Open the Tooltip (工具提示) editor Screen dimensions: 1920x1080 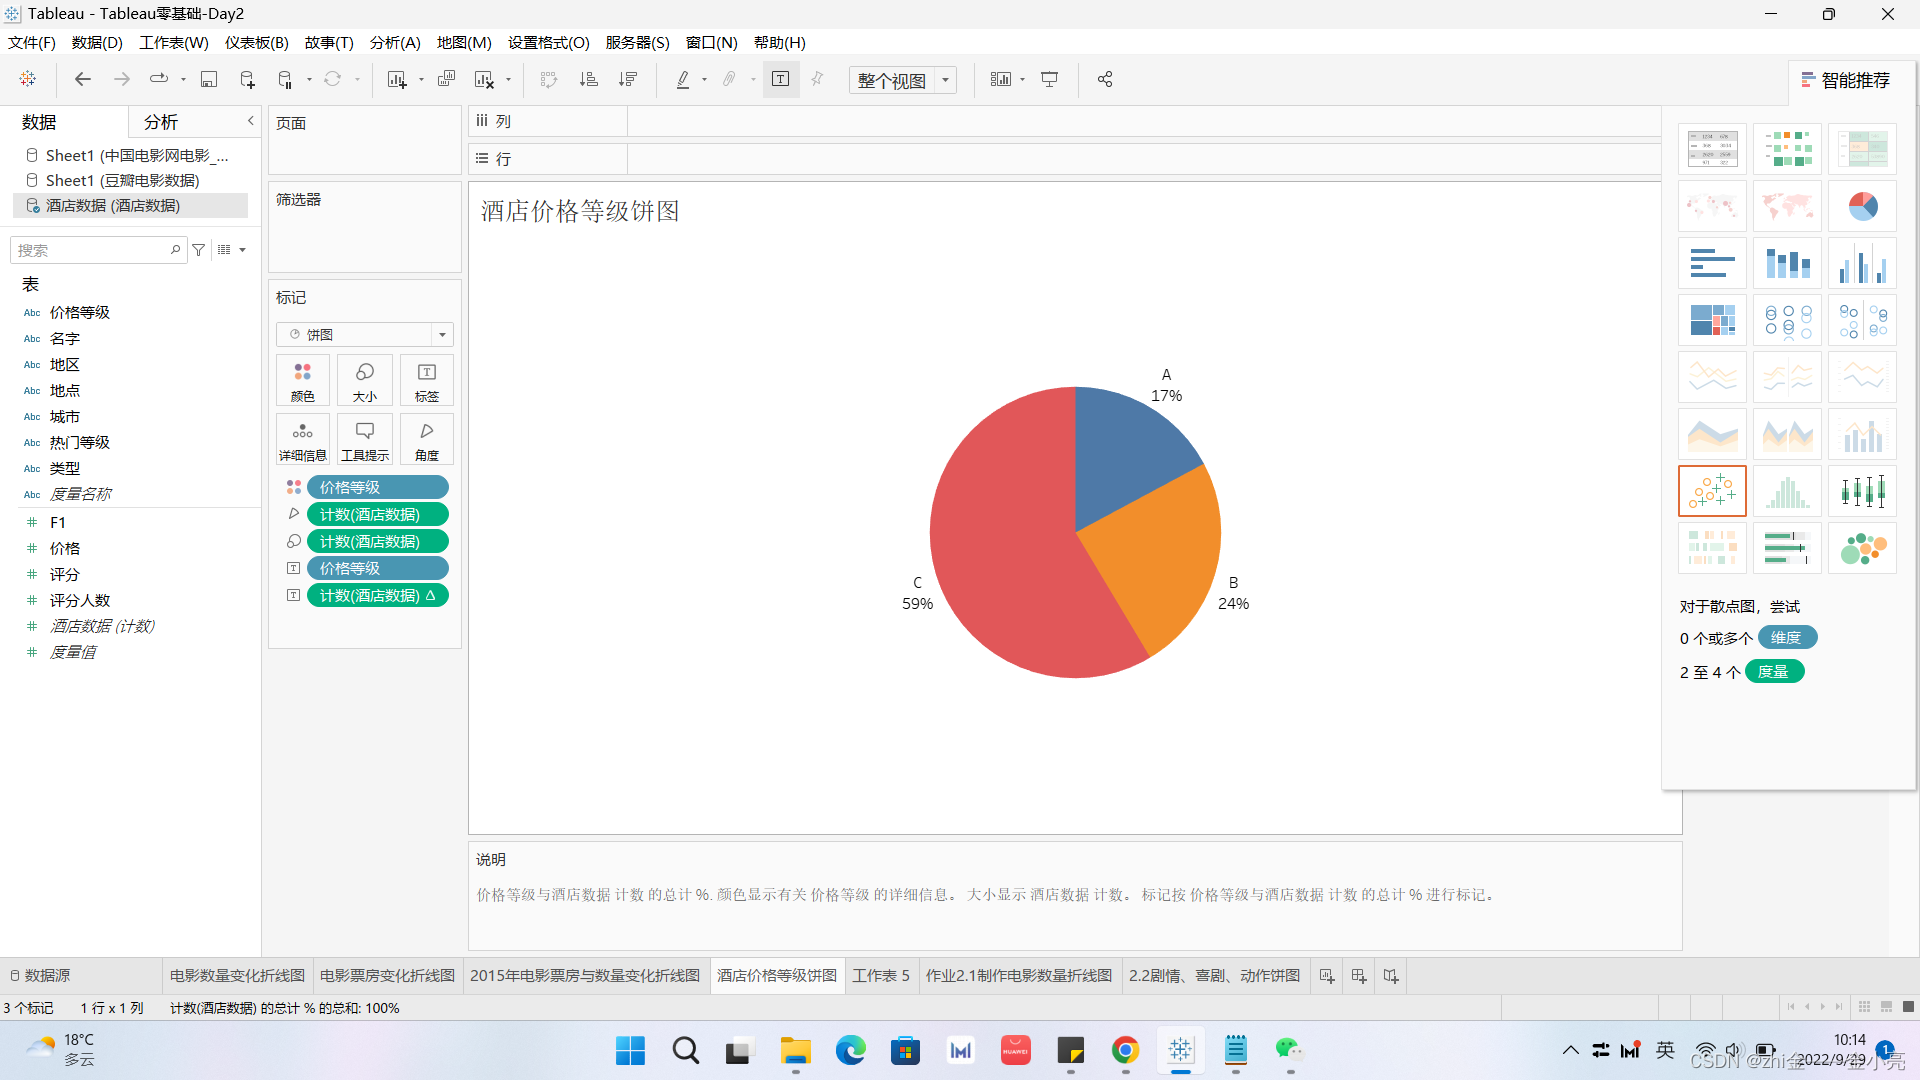[364, 438]
